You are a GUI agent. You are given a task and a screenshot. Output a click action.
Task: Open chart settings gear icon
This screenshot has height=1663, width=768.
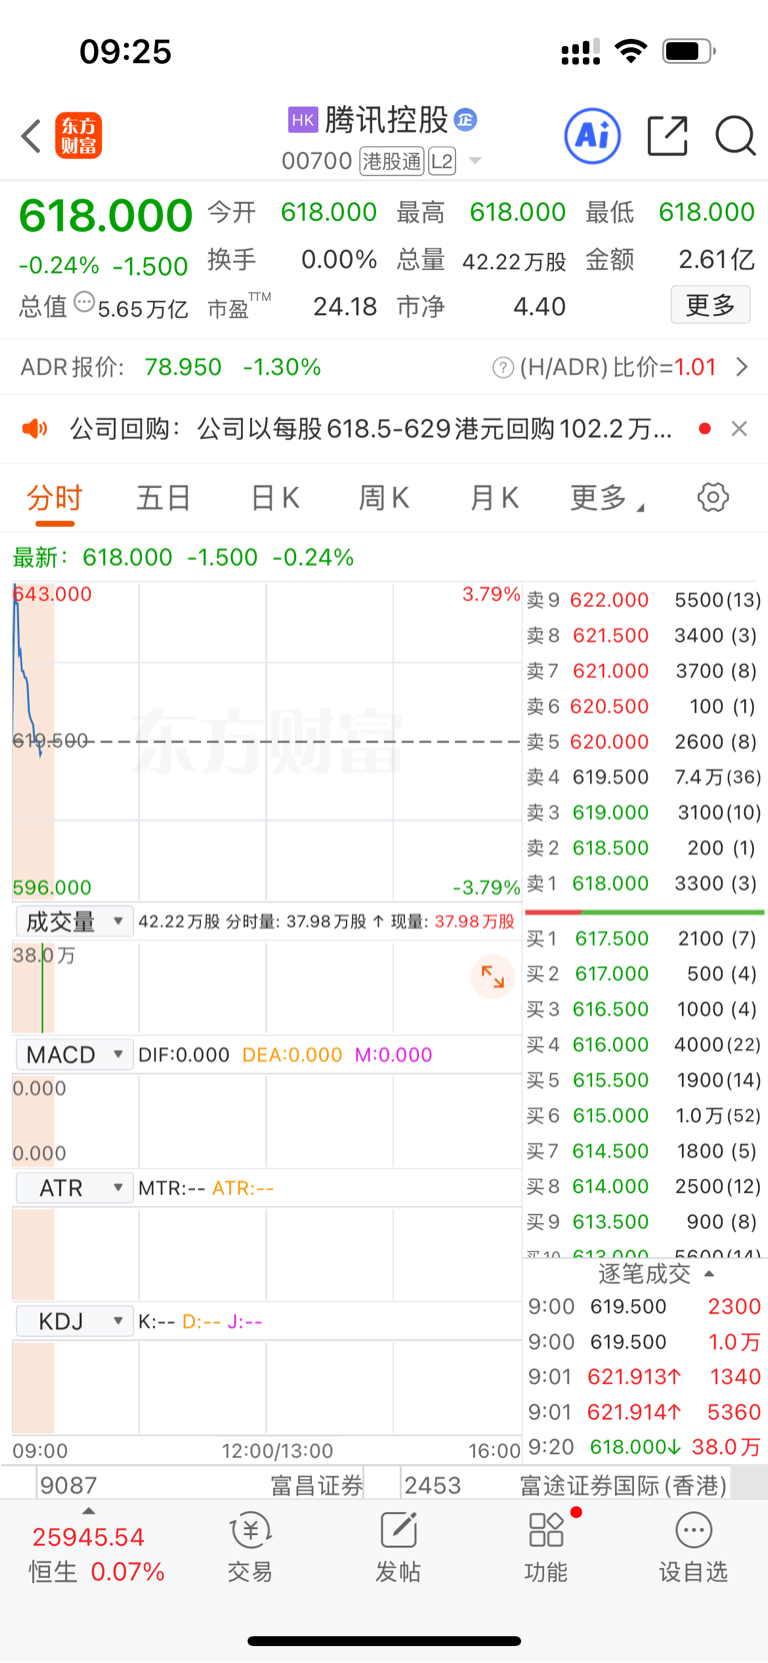click(x=713, y=497)
